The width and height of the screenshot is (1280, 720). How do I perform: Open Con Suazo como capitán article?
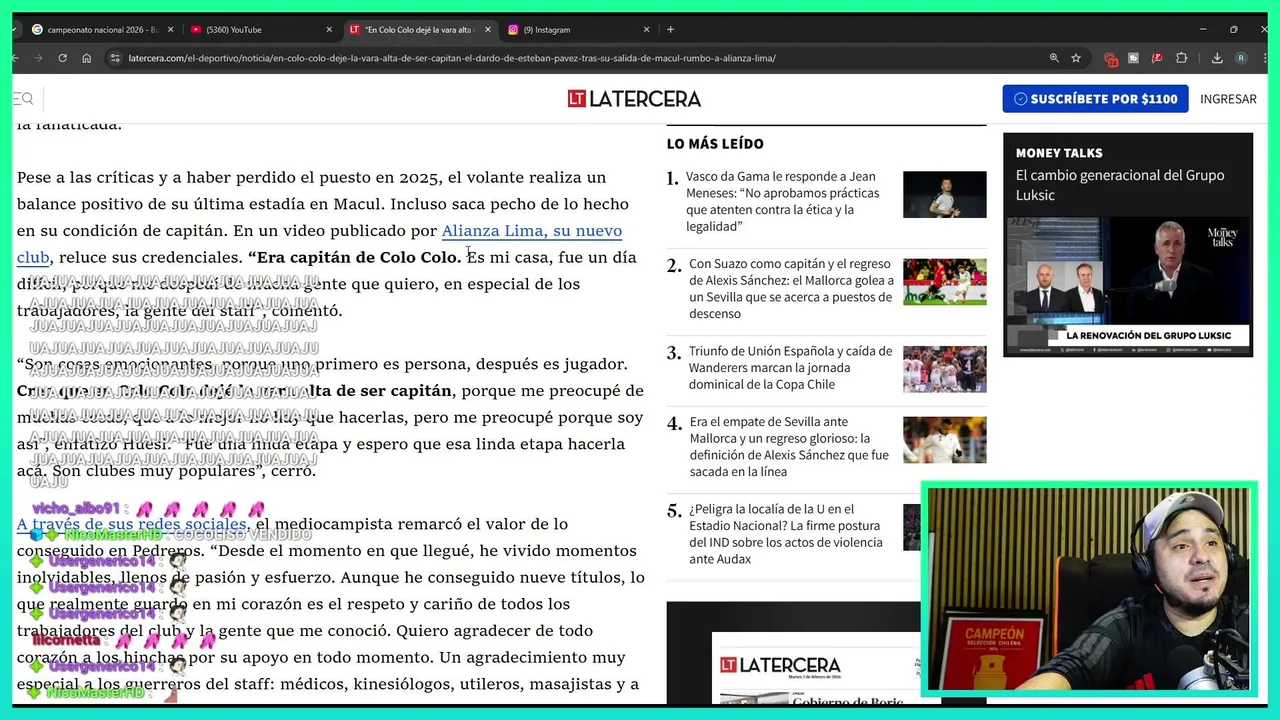pyautogui.click(x=791, y=289)
